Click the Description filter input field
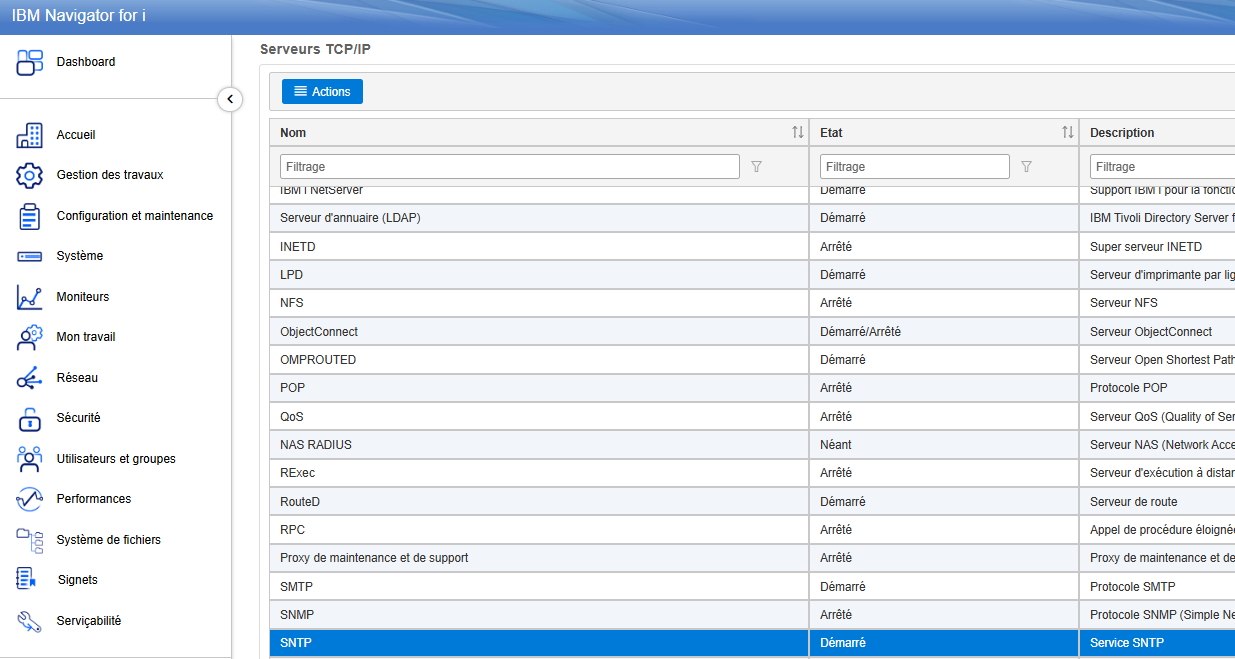The image size is (1235, 659). 1162,167
